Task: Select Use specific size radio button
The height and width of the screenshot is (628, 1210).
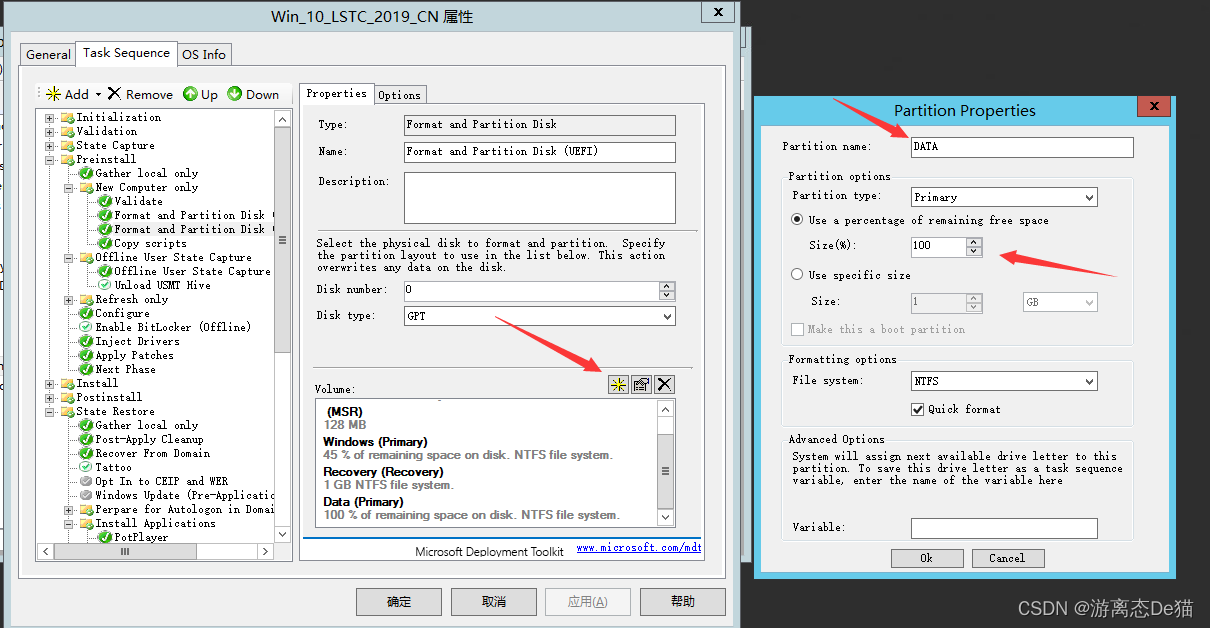Action: (x=796, y=274)
